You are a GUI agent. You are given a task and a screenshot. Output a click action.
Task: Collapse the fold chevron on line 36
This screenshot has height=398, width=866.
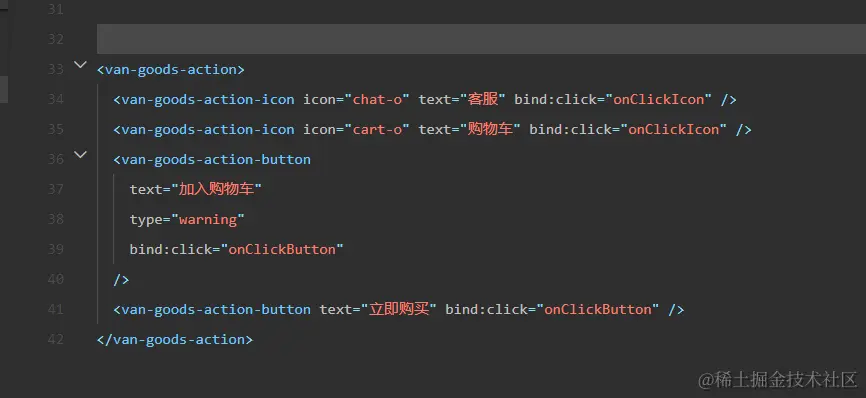[81, 155]
